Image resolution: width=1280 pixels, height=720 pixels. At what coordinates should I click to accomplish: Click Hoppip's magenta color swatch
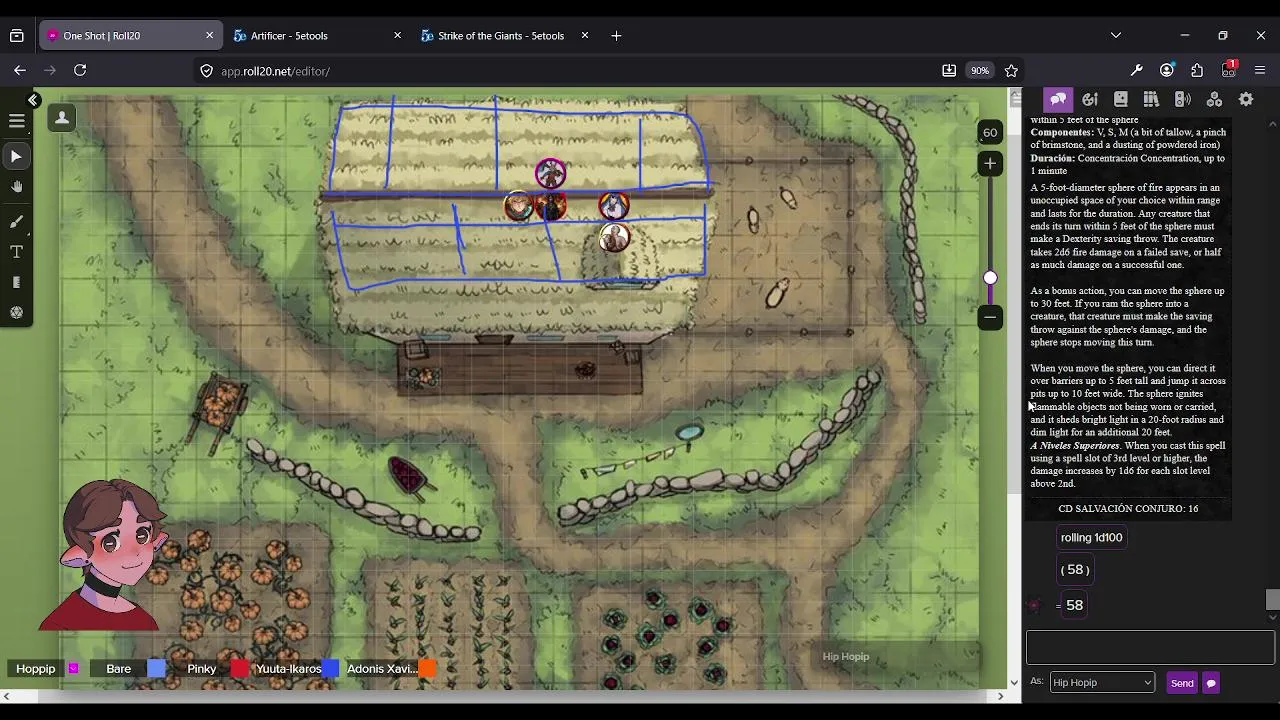73,669
